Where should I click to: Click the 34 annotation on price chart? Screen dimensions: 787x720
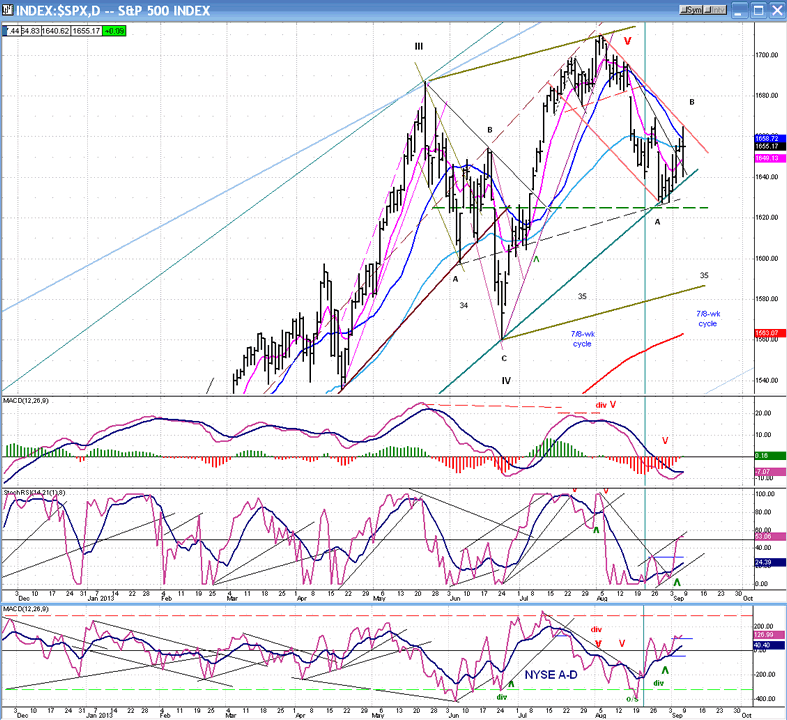(x=464, y=305)
